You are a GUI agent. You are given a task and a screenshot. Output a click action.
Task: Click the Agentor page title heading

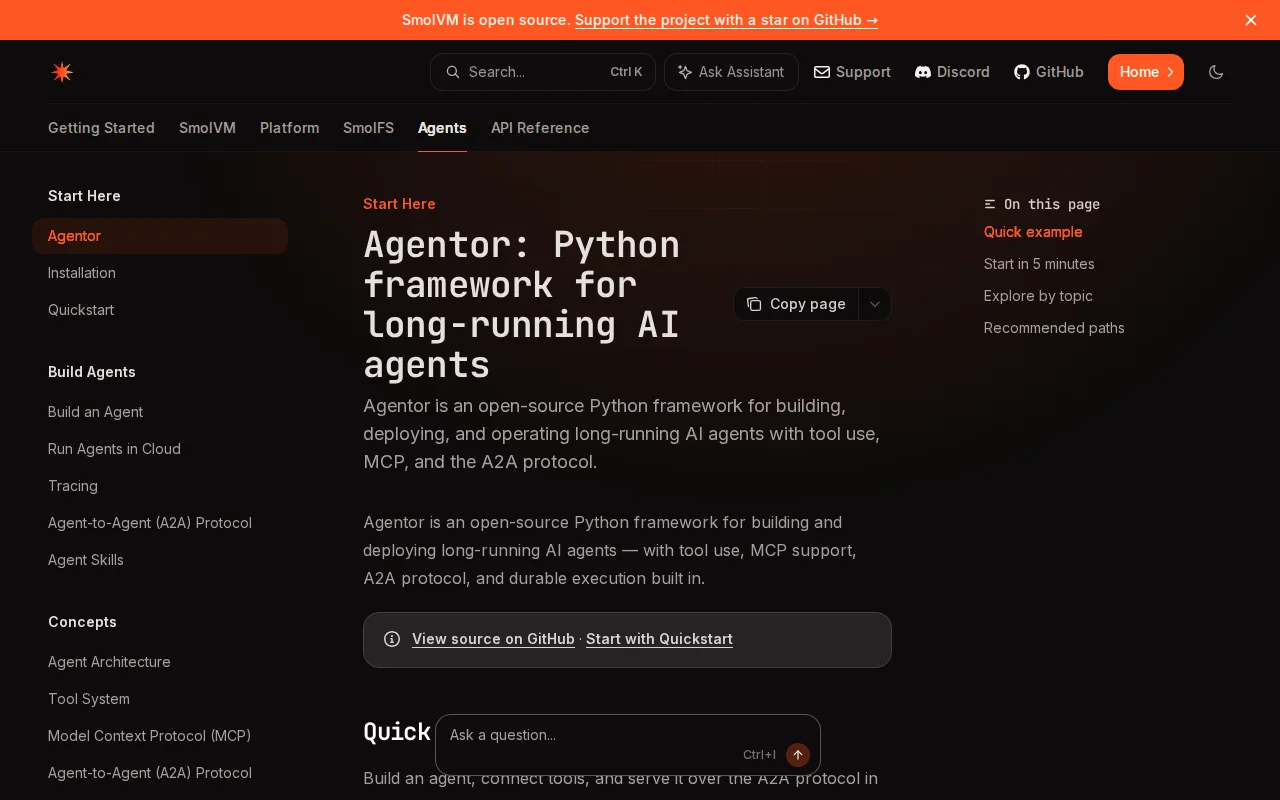tap(521, 304)
